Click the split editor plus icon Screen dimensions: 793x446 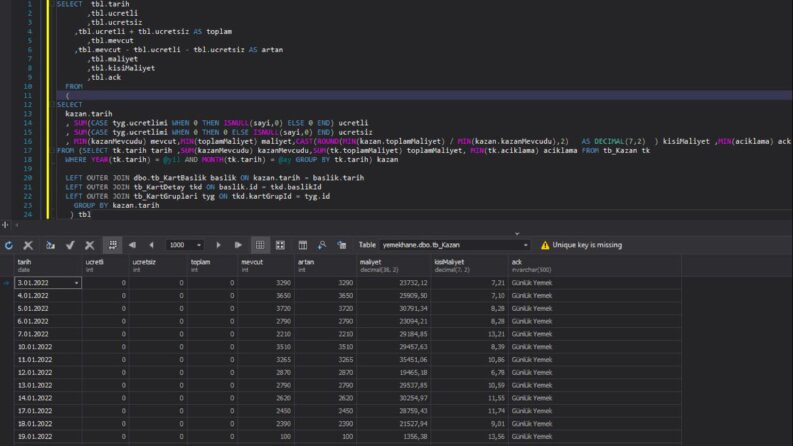(x=5, y=225)
